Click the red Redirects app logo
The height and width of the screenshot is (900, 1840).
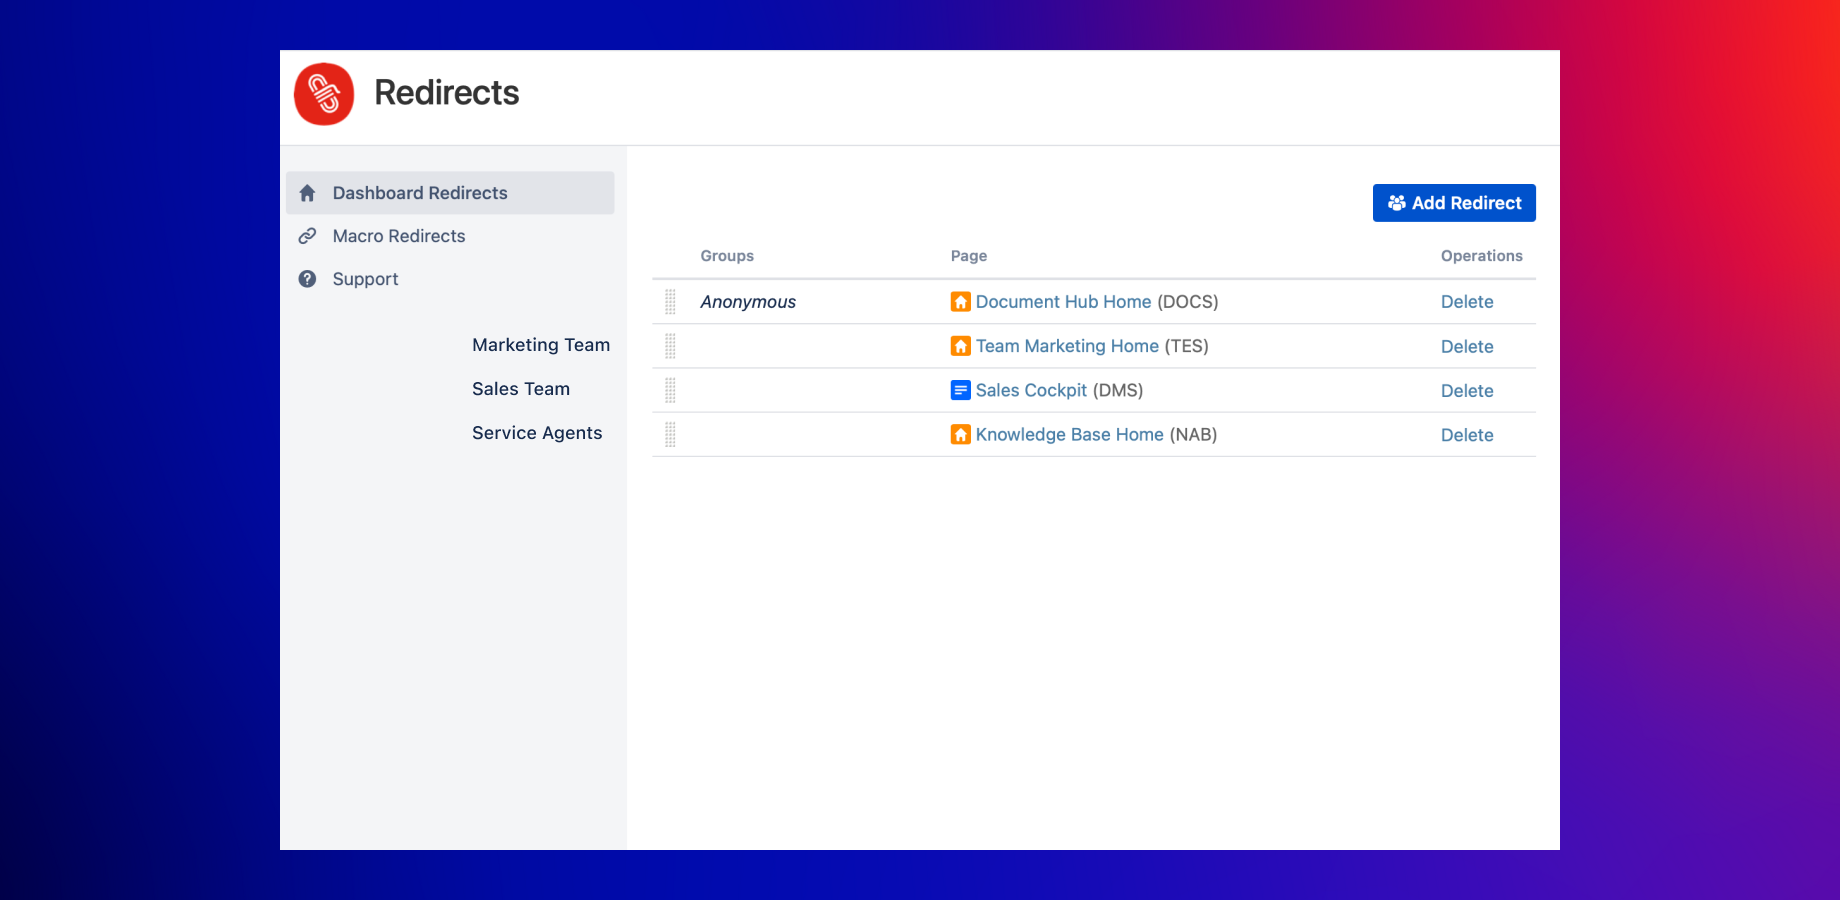[324, 94]
